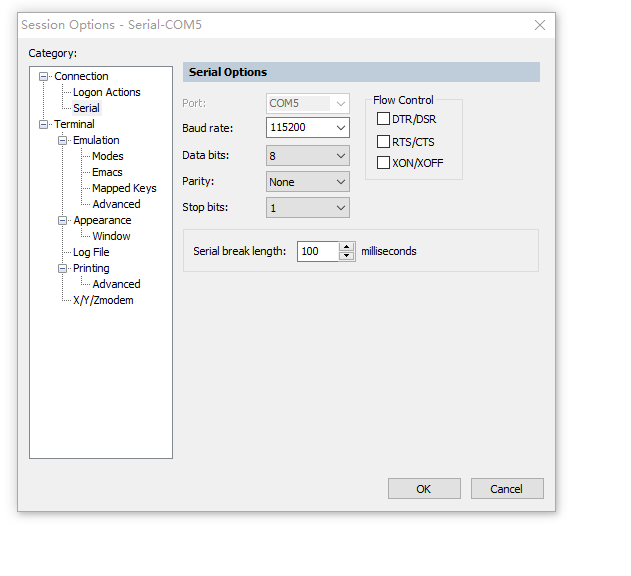Click the OK button
The width and height of the screenshot is (631, 576).
point(424,489)
